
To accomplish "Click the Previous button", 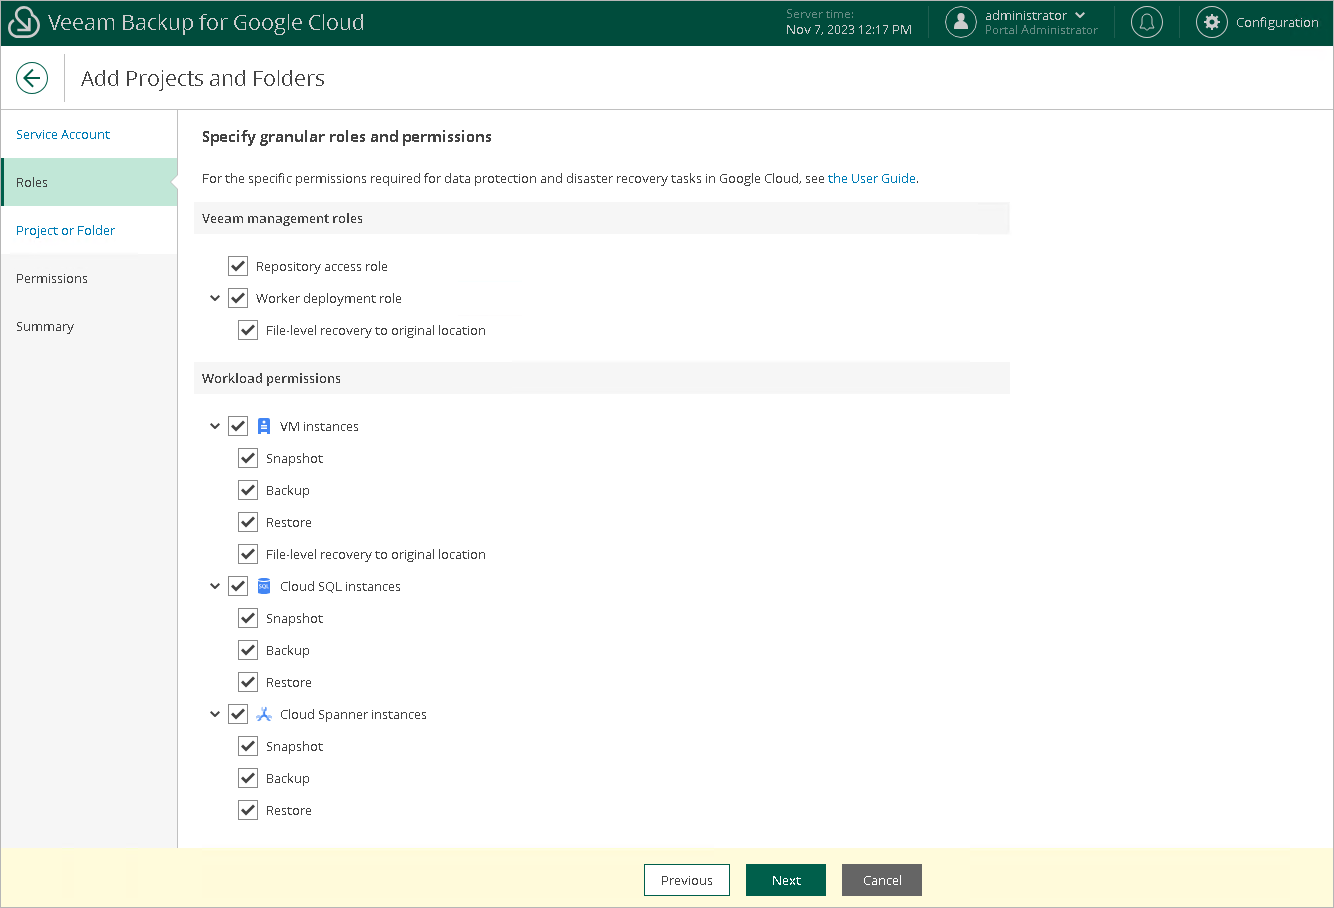I will click(687, 880).
